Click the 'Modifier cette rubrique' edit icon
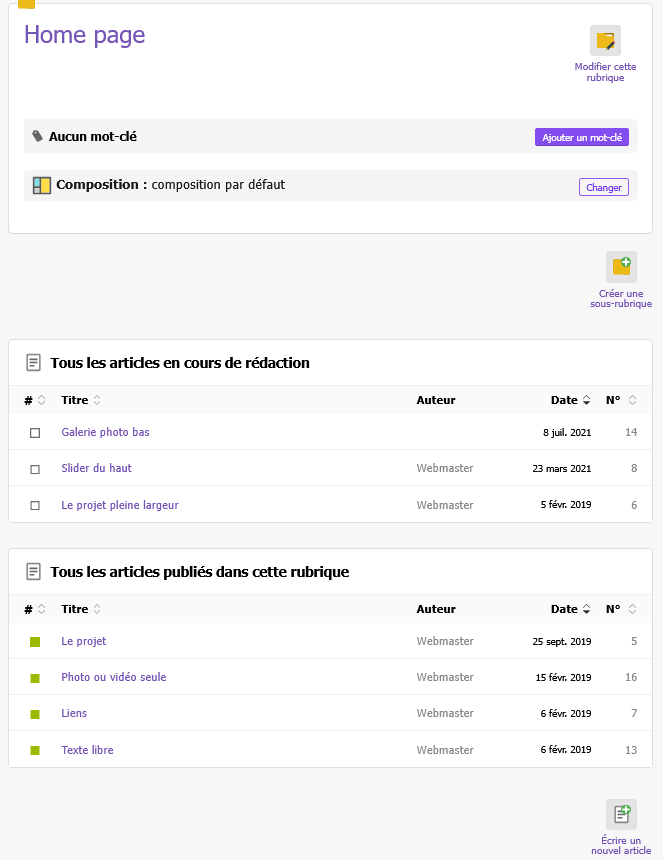This screenshot has width=663, height=860. coord(605,41)
